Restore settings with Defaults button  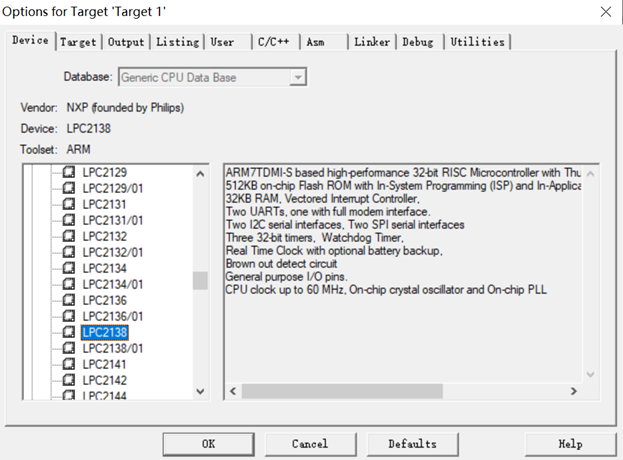pos(412,444)
